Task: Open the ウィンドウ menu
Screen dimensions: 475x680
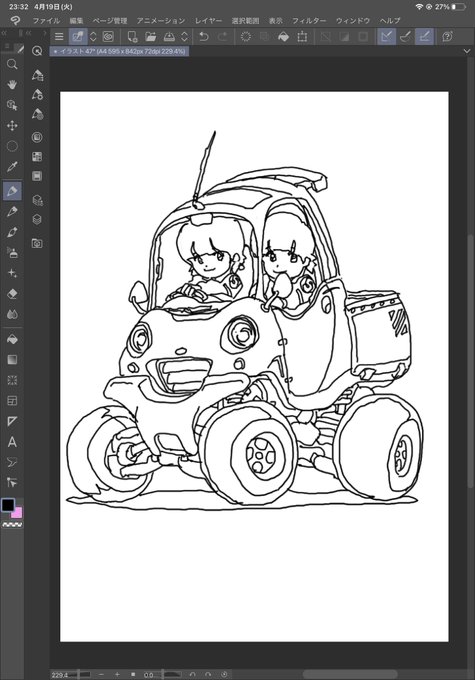Action: 353,20
